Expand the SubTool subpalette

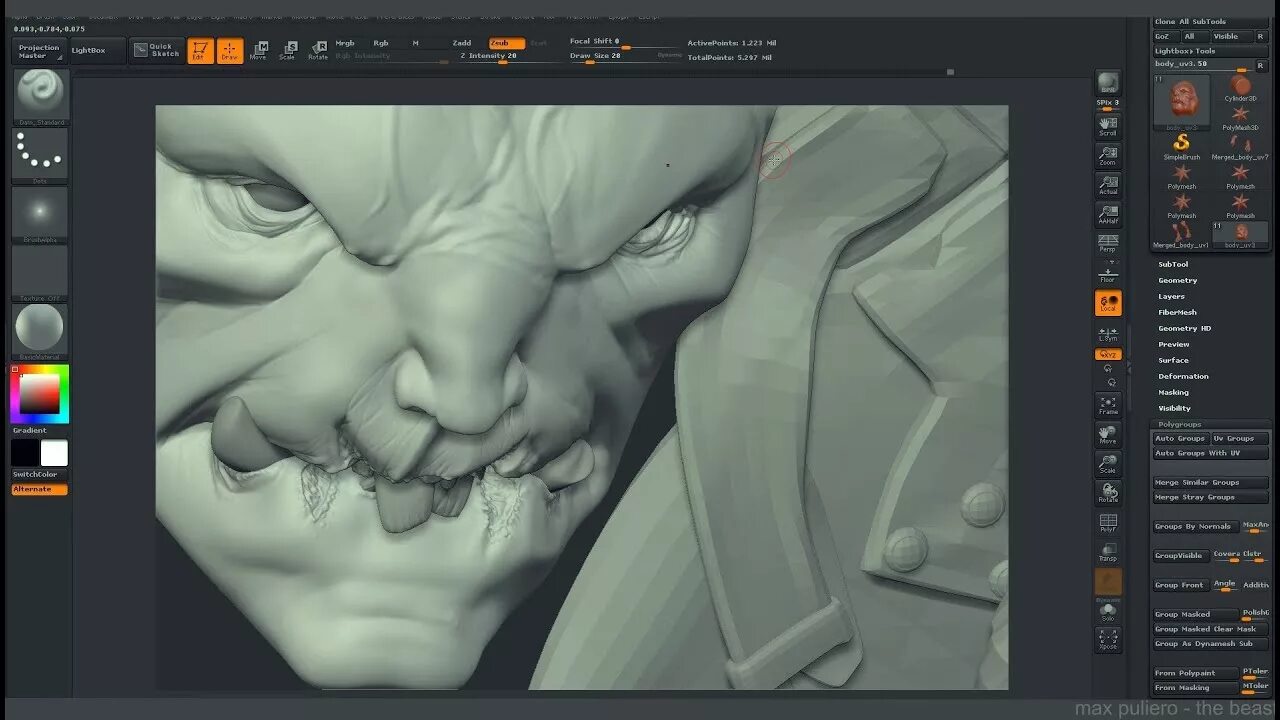(1173, 264)
